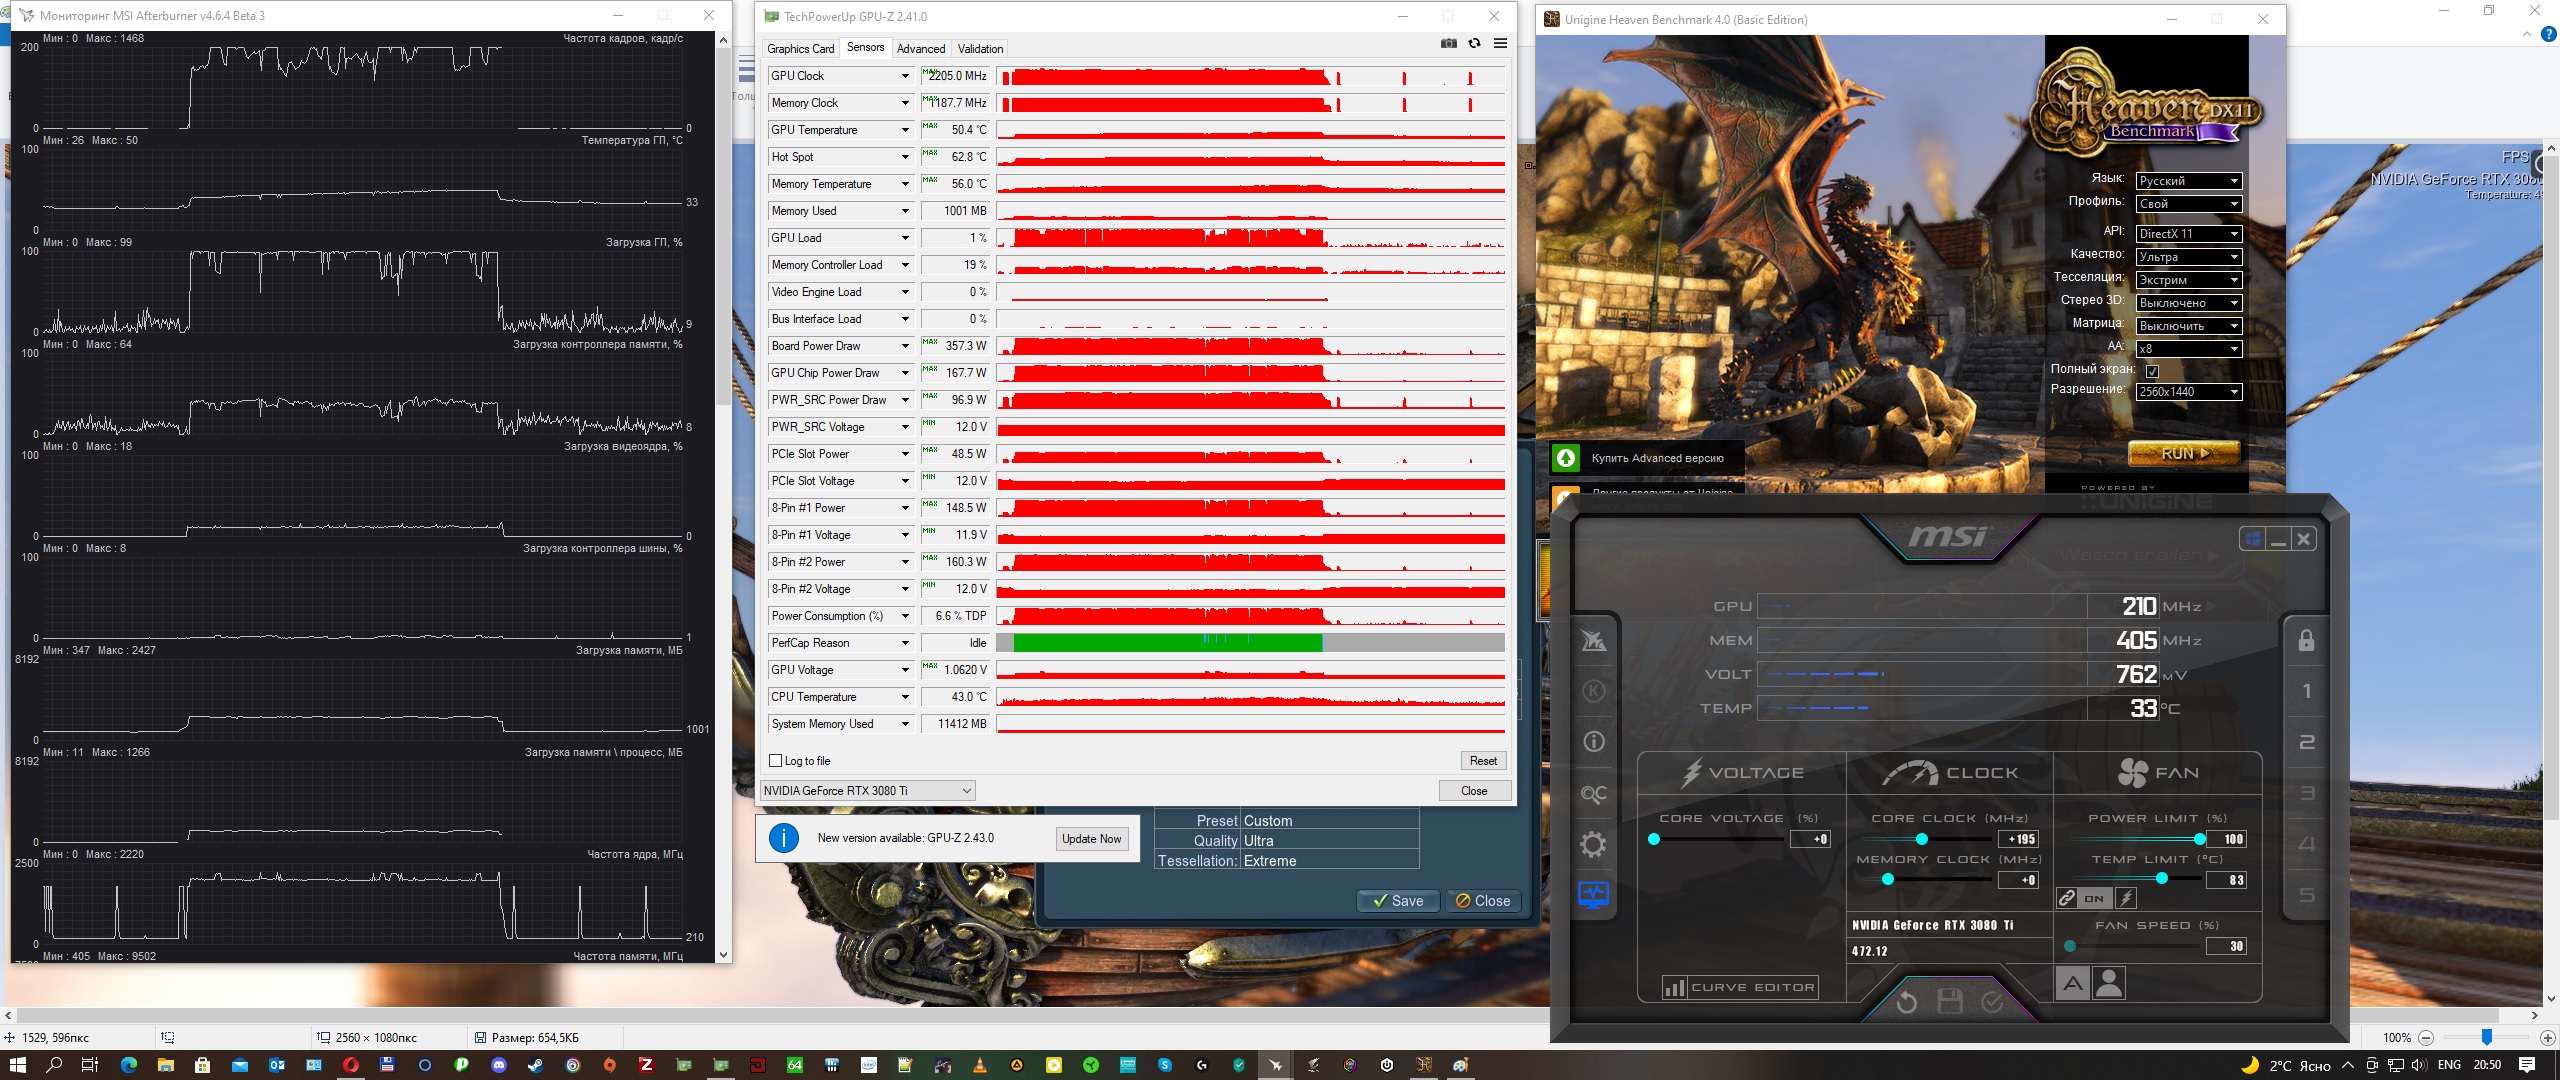This screenshot has width=2560, height=1080.
Task: Click the Afterburner information icon
Action: [x=1593, y=742]
